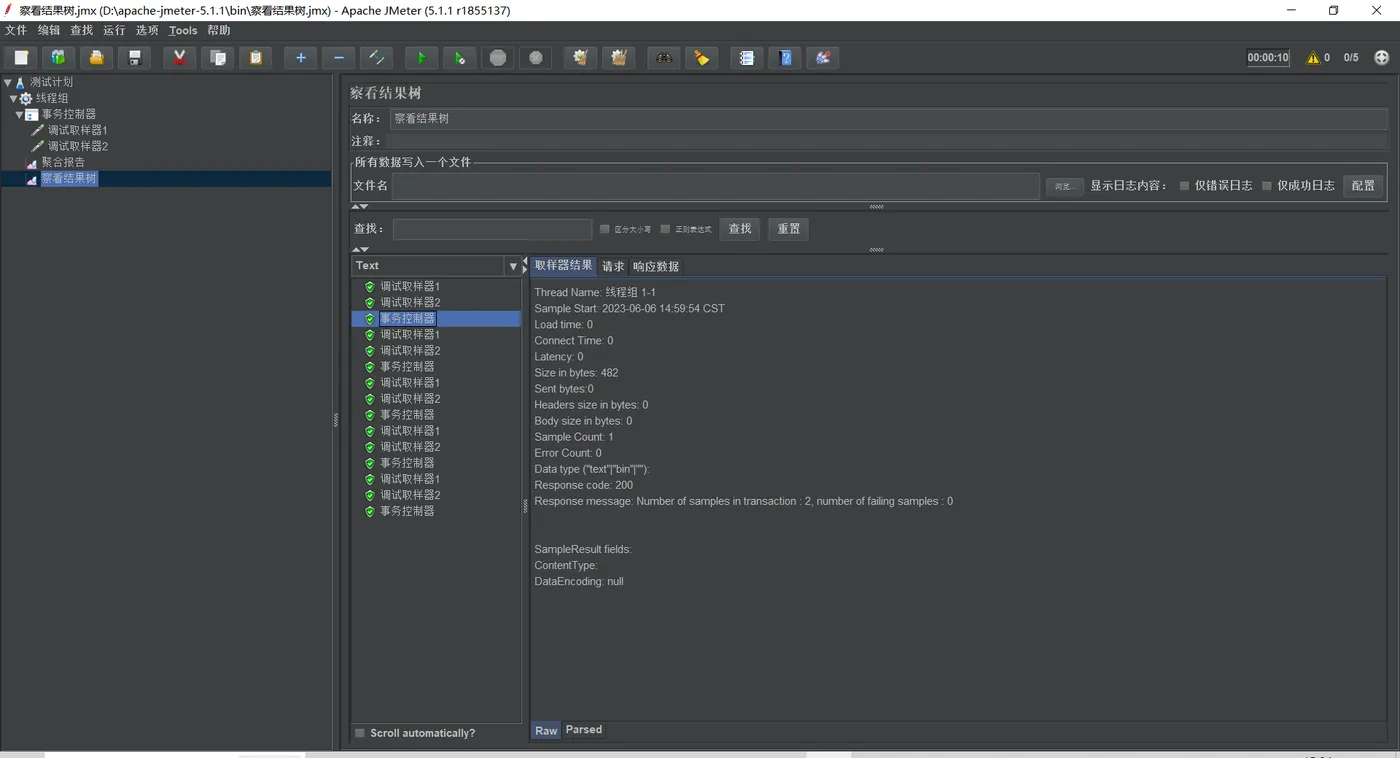This screenshot has width=1400, height=758.
Task: Open the Text renderer dropdown
Action: 513,266
